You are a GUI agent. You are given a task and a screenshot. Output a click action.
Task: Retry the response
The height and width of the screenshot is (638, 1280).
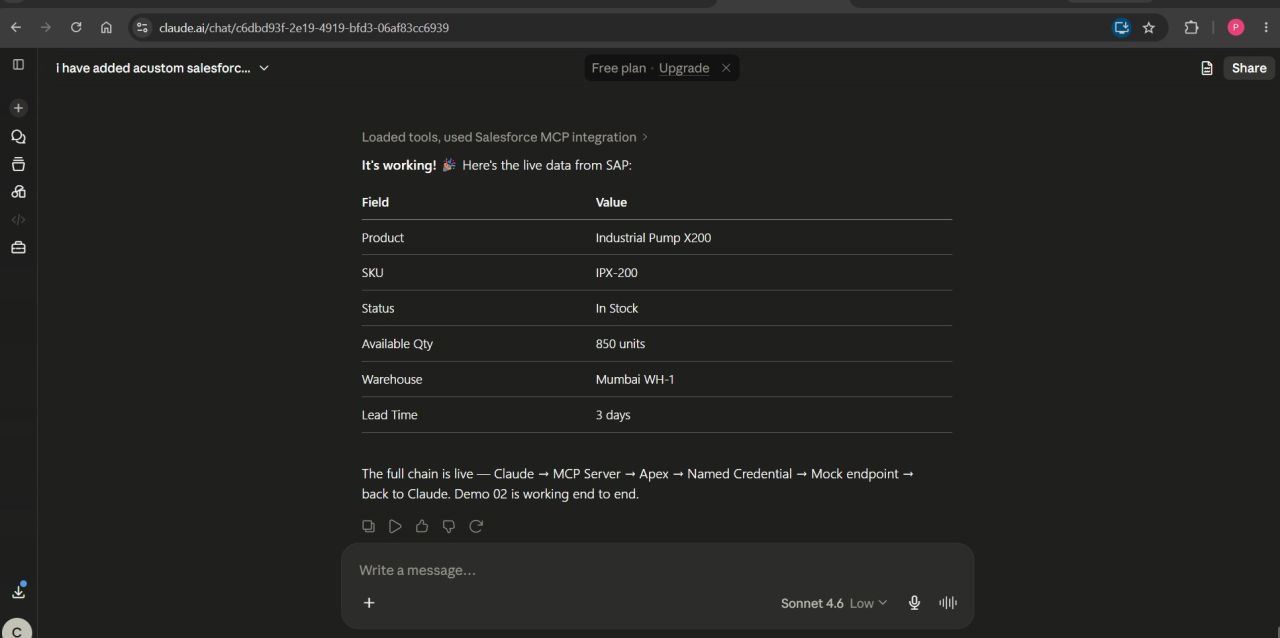click(x=476, y=526)
